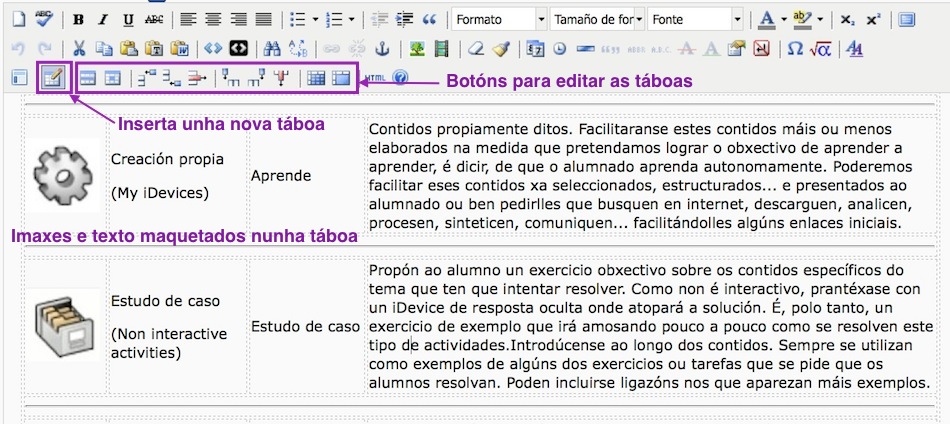This screenshot has width=950, height=424.
Task: Expand the text color picker arrow
Action: [x=784, y=19]
